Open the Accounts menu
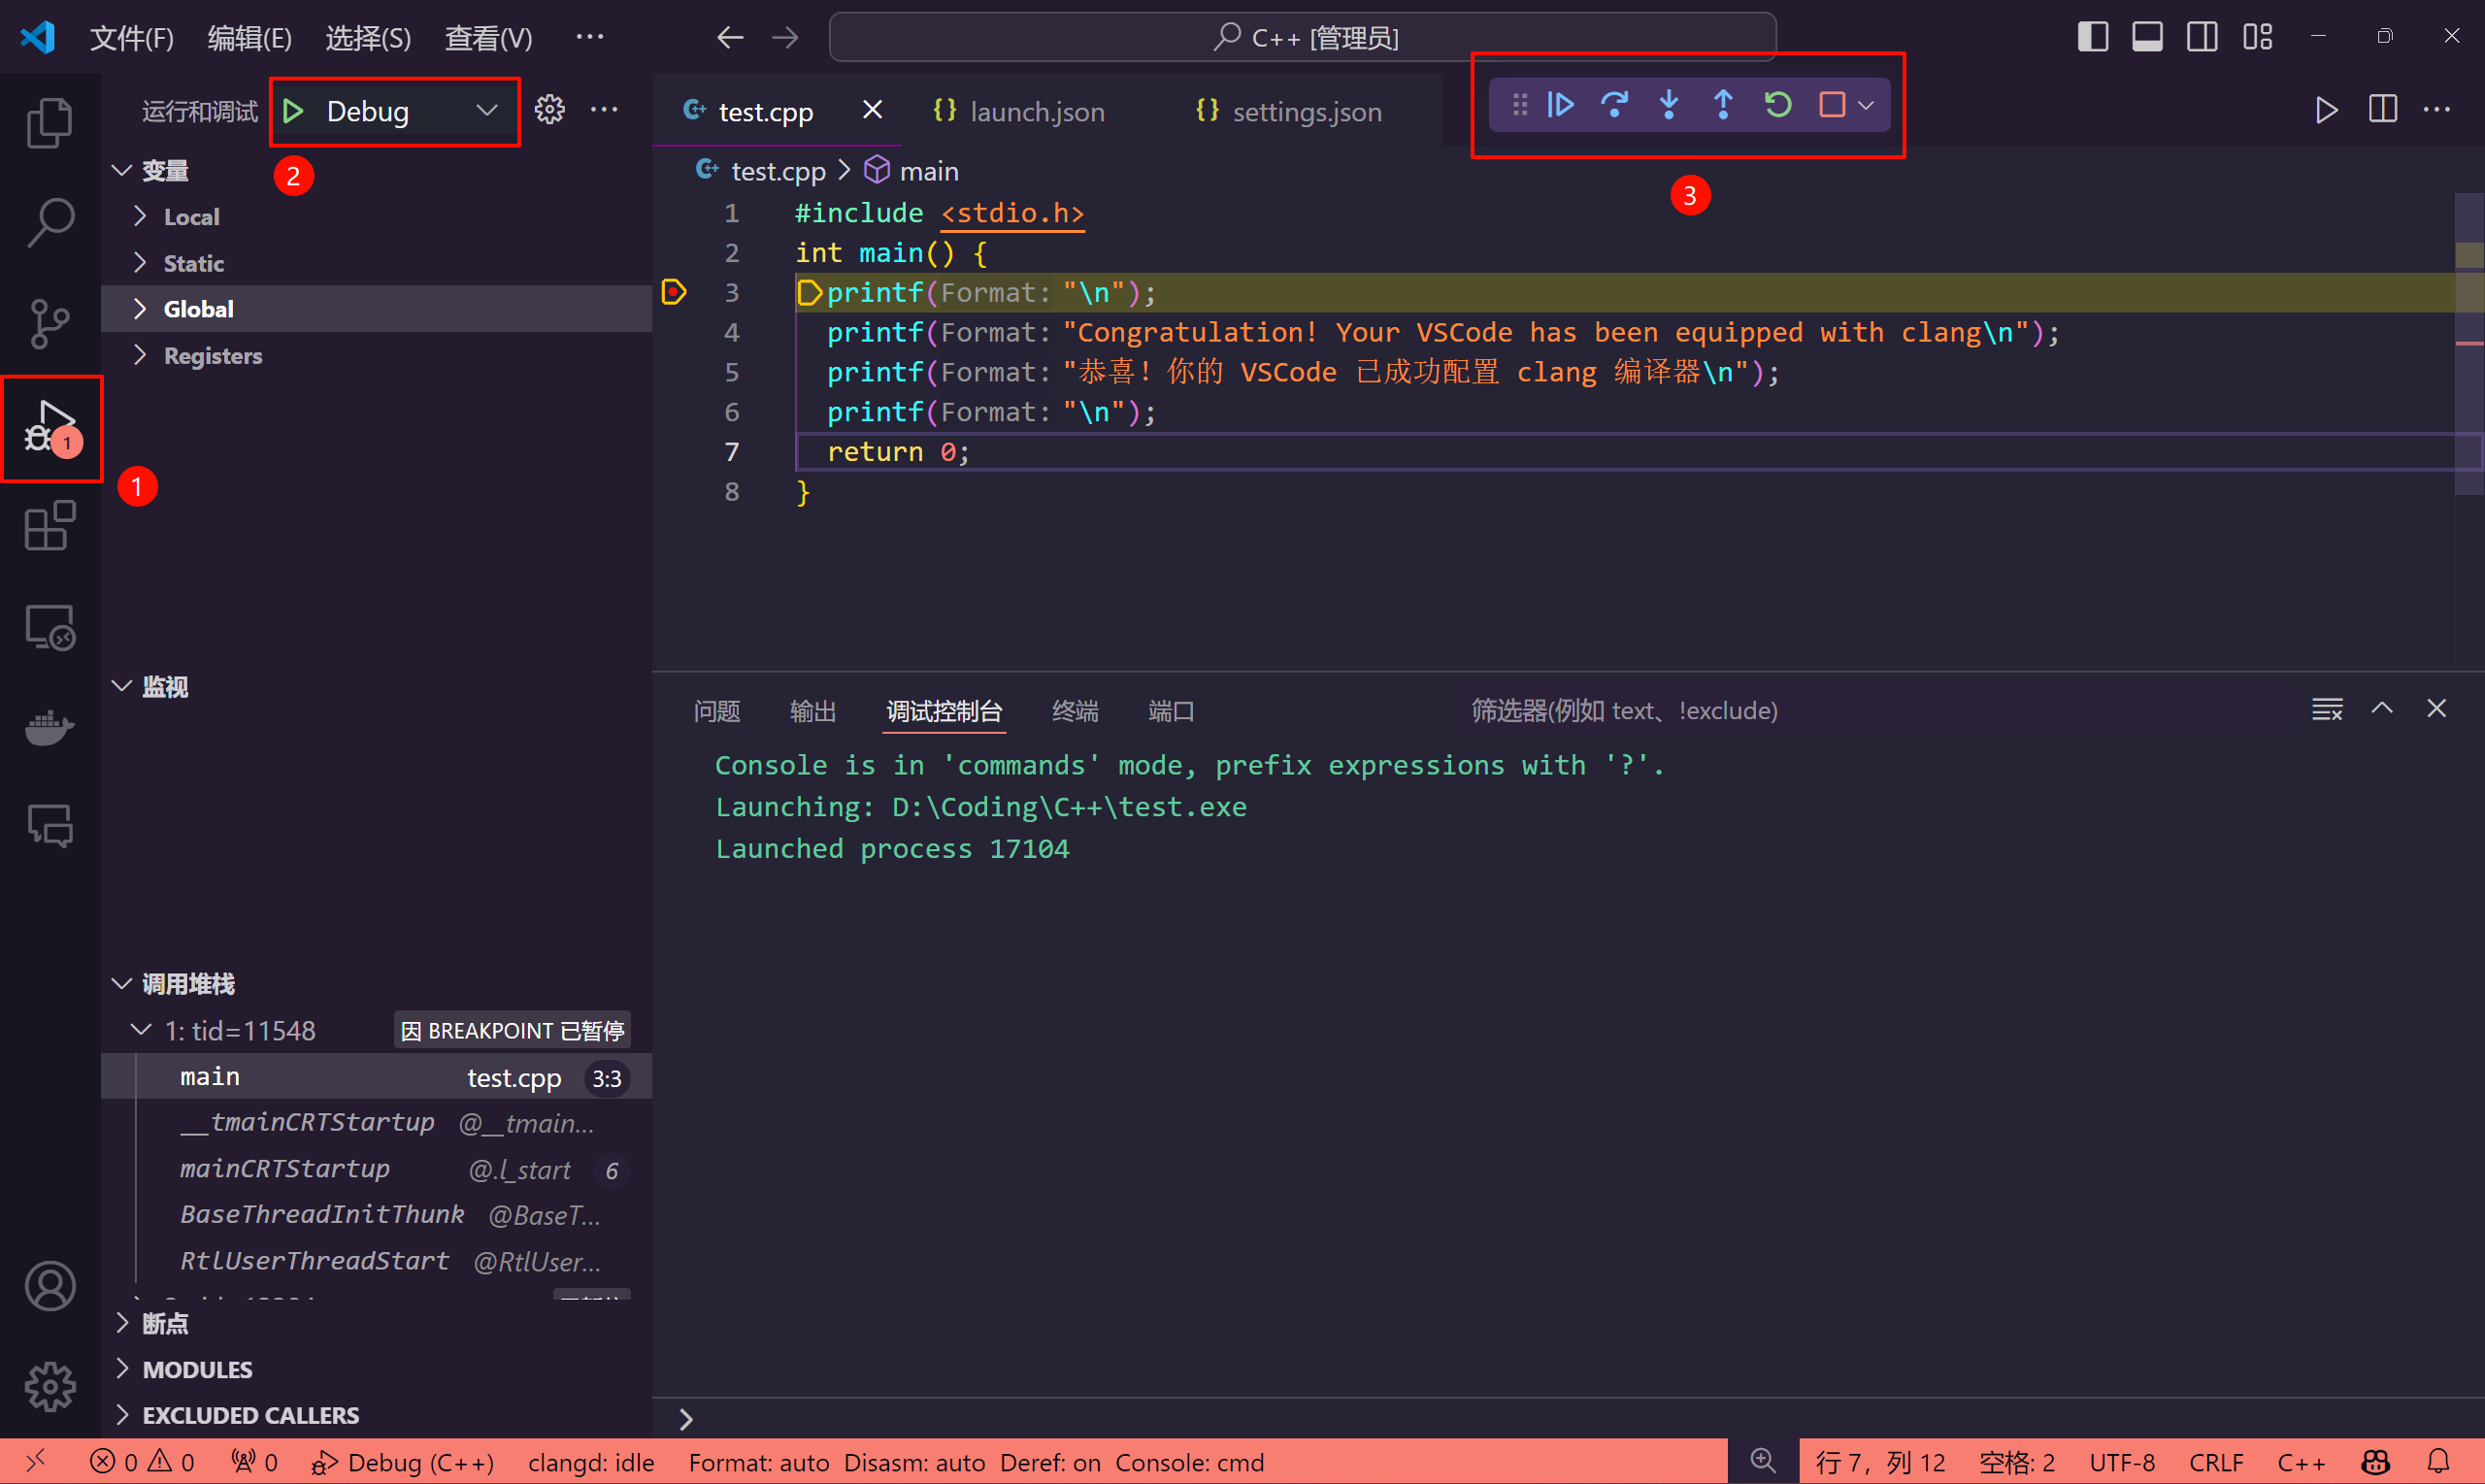Viewport: 2485px width, 1484px height. tap(50, 1286)
